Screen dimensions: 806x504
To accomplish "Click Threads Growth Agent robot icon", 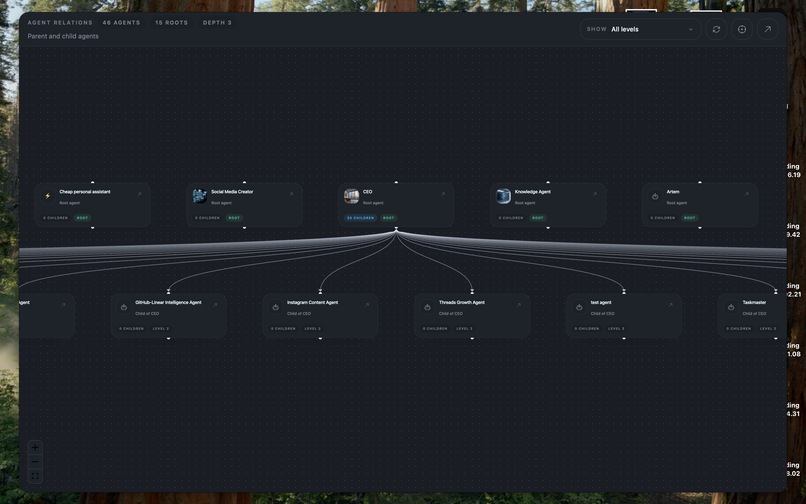I will [x=427, y=307].
